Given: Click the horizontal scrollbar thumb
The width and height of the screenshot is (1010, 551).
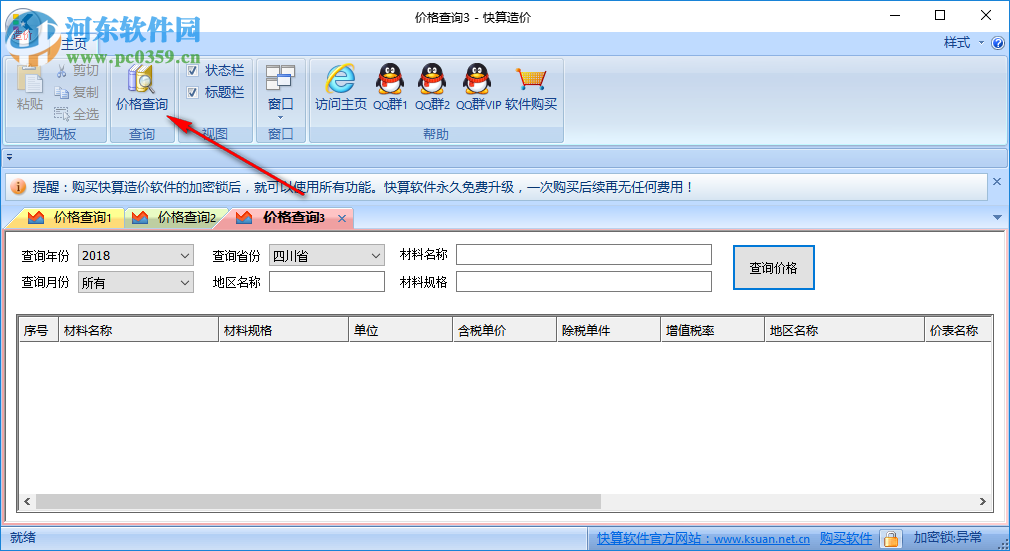Looking at the screenshot, I should [x=318, y=501].
